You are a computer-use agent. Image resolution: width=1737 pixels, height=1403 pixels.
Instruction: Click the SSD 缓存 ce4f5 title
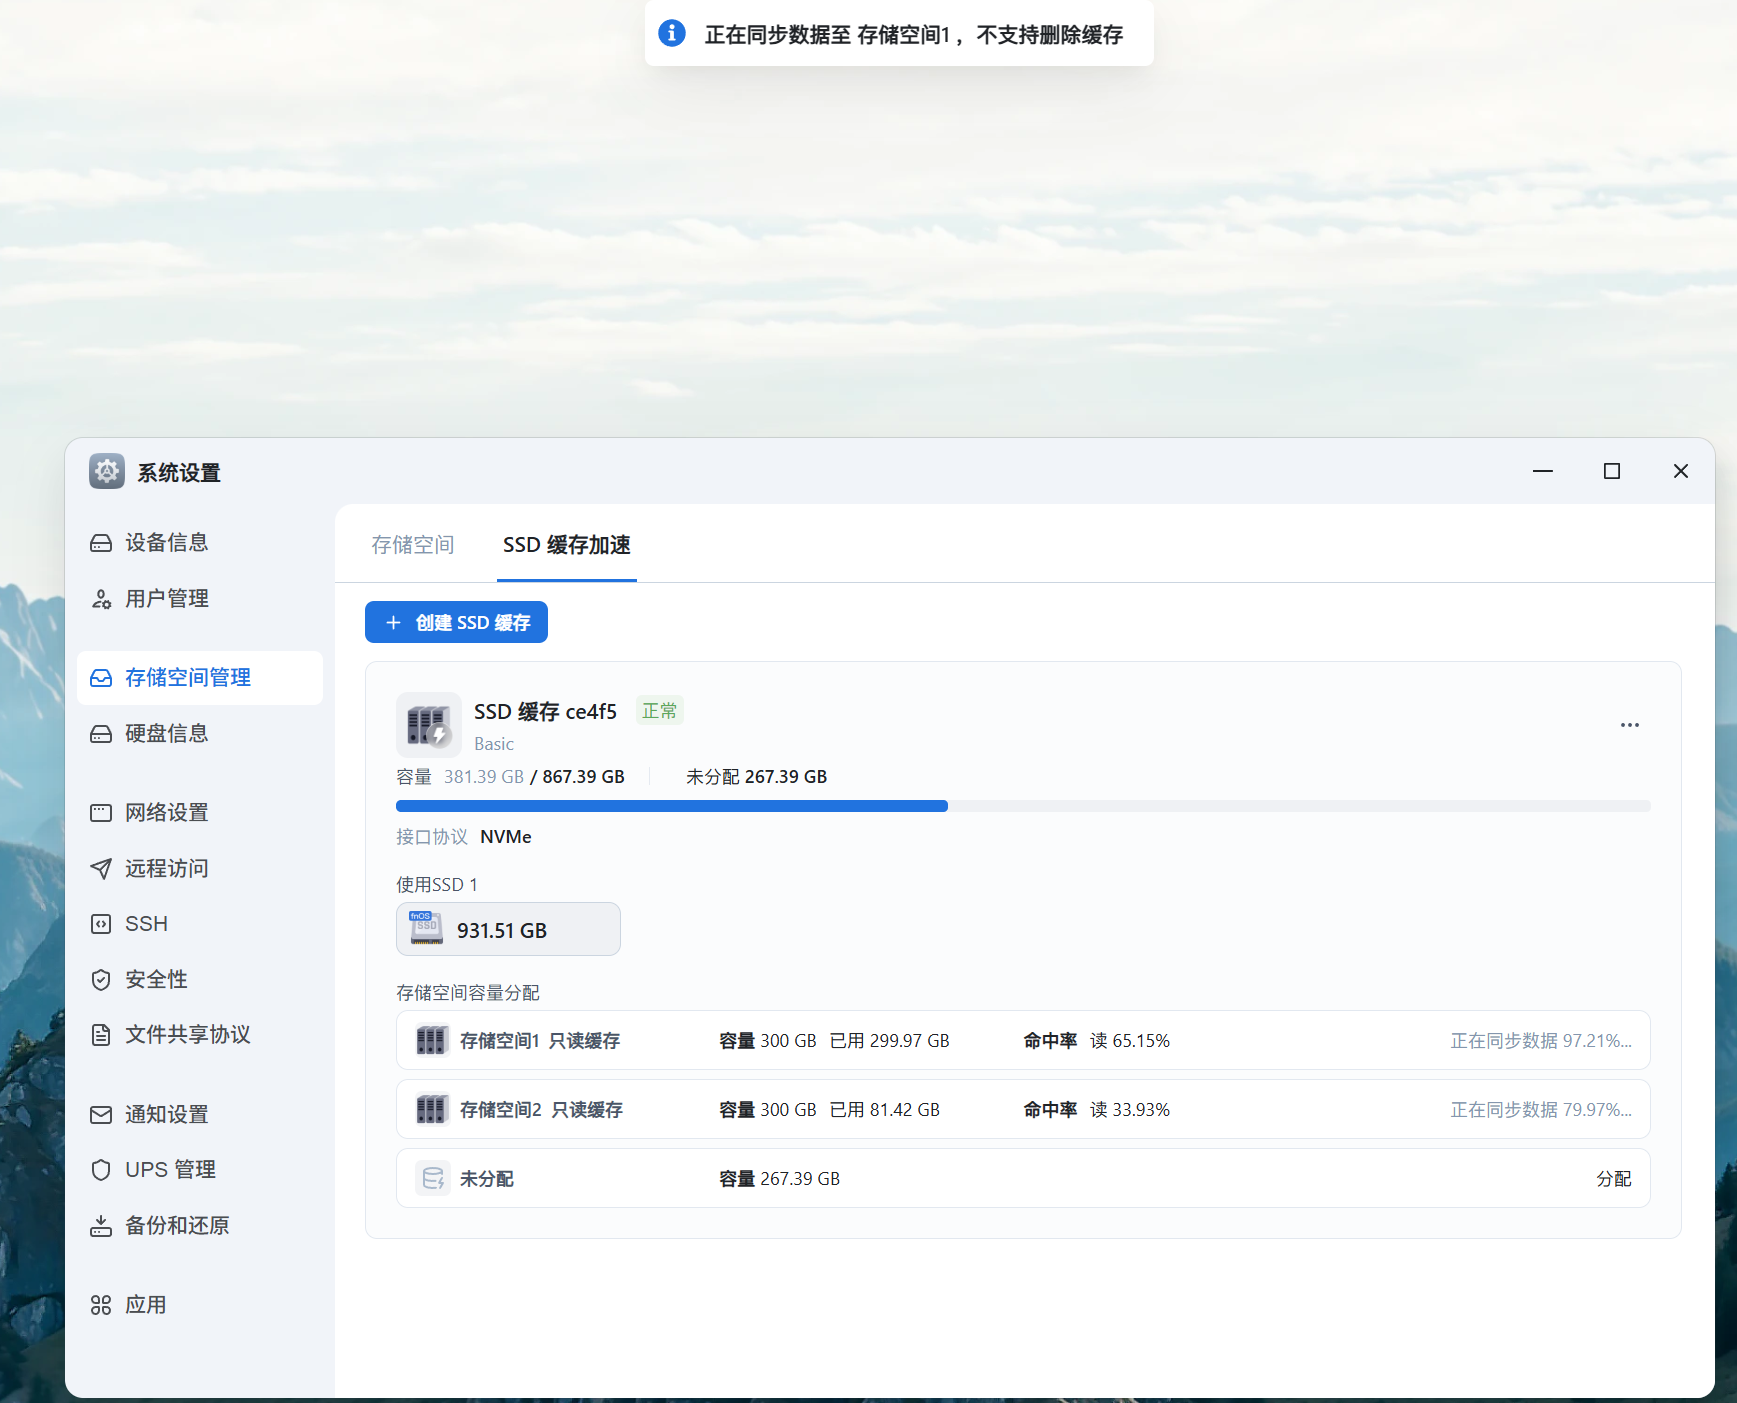(546, 712)
